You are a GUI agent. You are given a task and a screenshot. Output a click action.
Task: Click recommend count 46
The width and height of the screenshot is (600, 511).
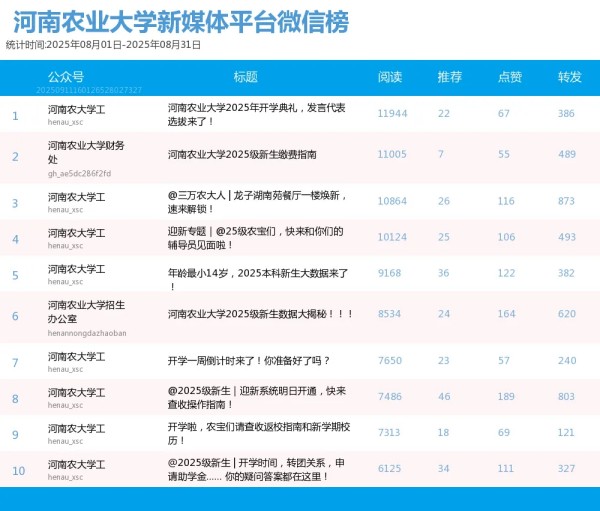point(444,397)
